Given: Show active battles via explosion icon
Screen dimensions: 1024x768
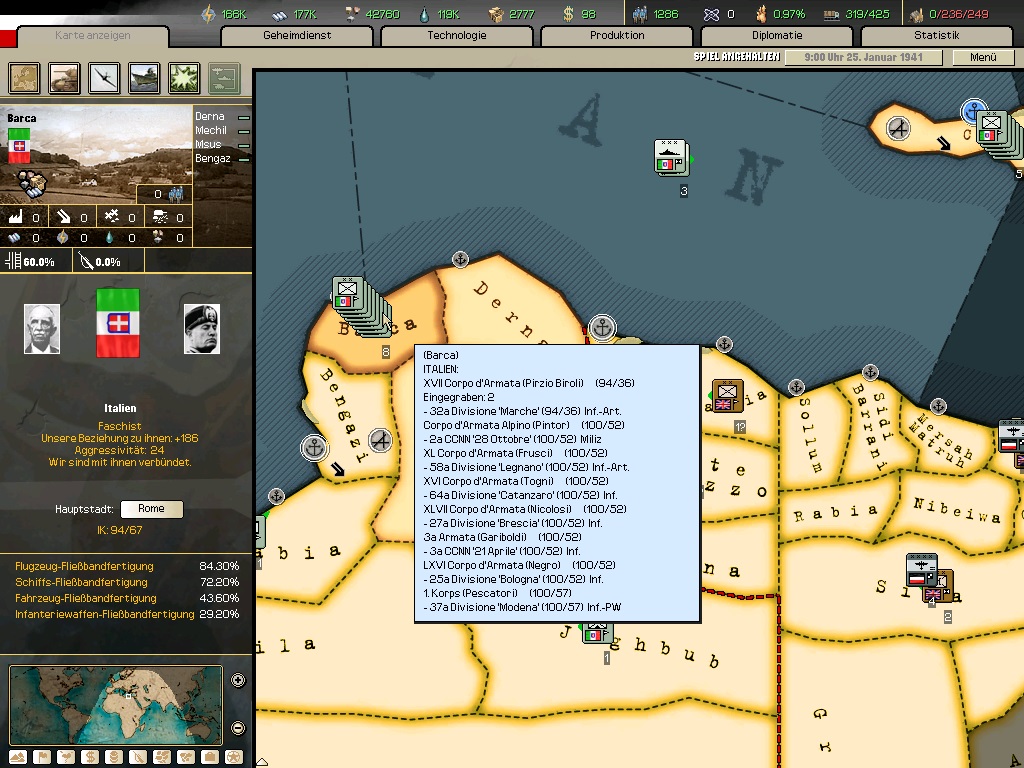Looking at the screenshot, I should [184, 77].
